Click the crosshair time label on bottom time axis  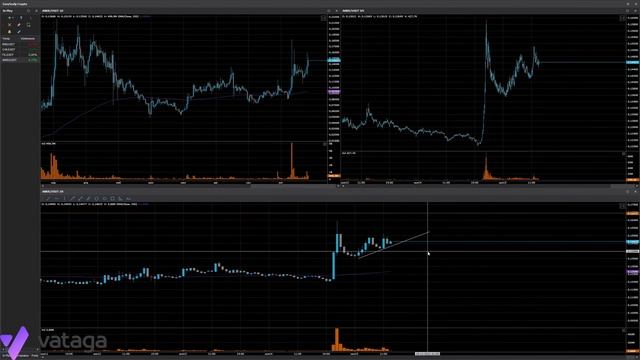point(427,354)
